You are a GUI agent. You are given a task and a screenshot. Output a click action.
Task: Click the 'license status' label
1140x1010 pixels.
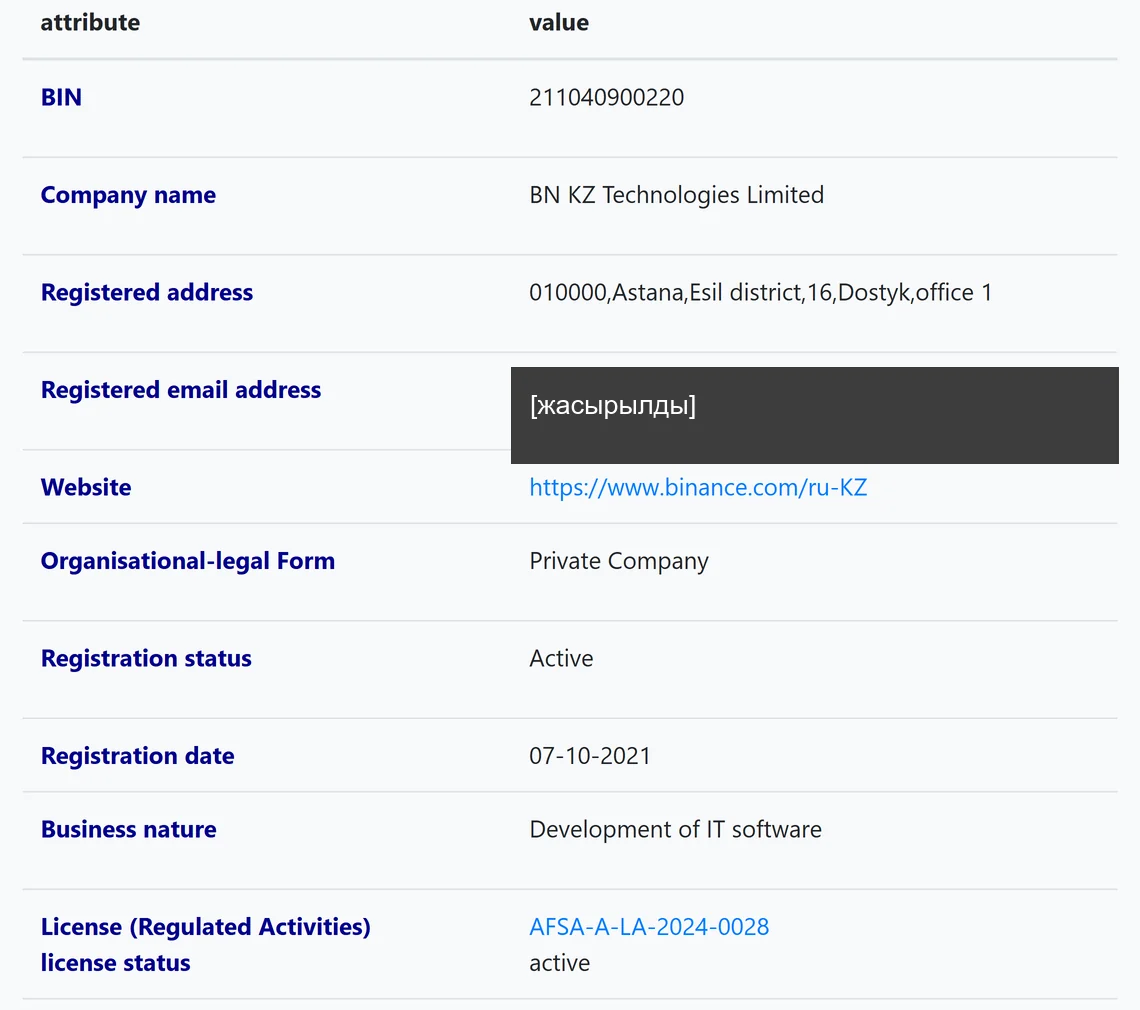[x=116, y=963]
